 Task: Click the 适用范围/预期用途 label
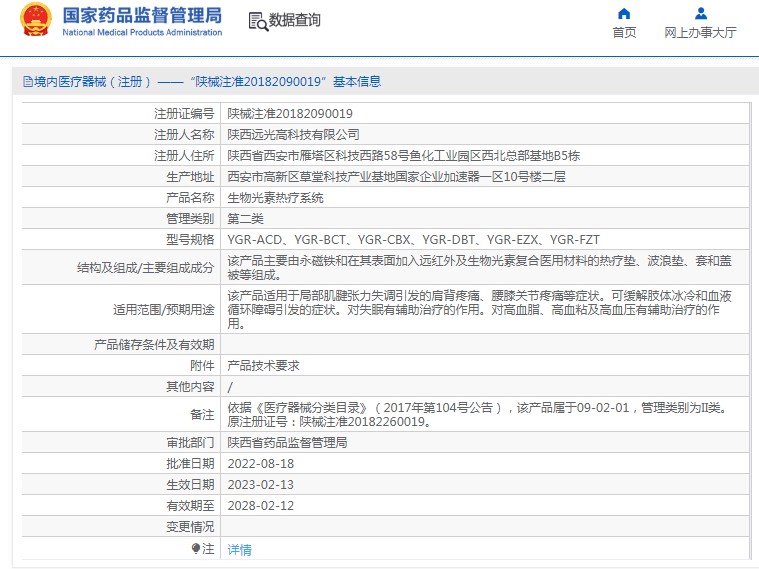tap(164, 309)
